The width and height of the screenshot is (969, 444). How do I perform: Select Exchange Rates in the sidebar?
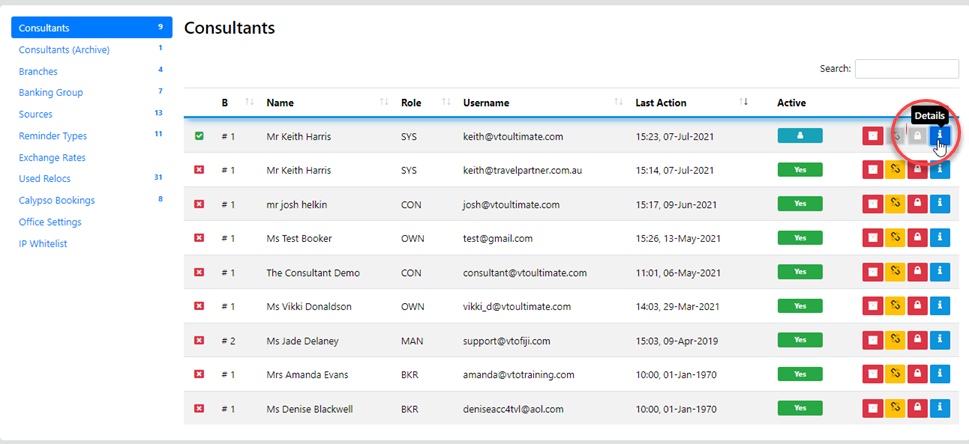(x=52, y=157)
